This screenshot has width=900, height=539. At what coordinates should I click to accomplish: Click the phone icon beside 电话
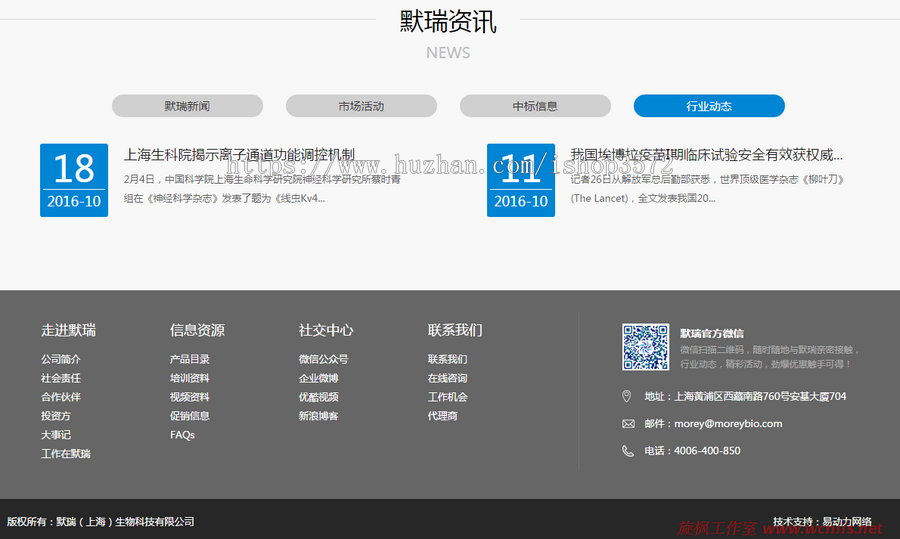tap(628, 451)
